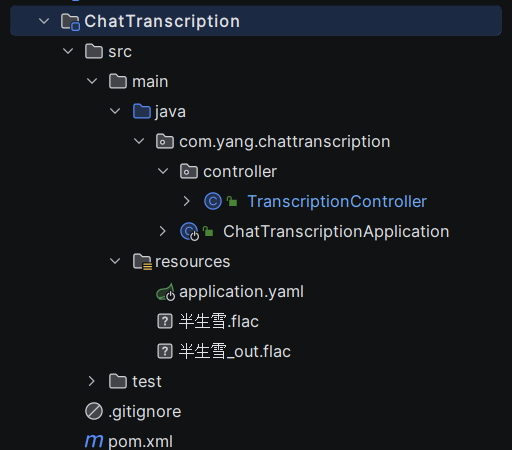512x450 pixels.
Task: Click the green public lock badge beside TranscriptionController
Action: point(232,201)
